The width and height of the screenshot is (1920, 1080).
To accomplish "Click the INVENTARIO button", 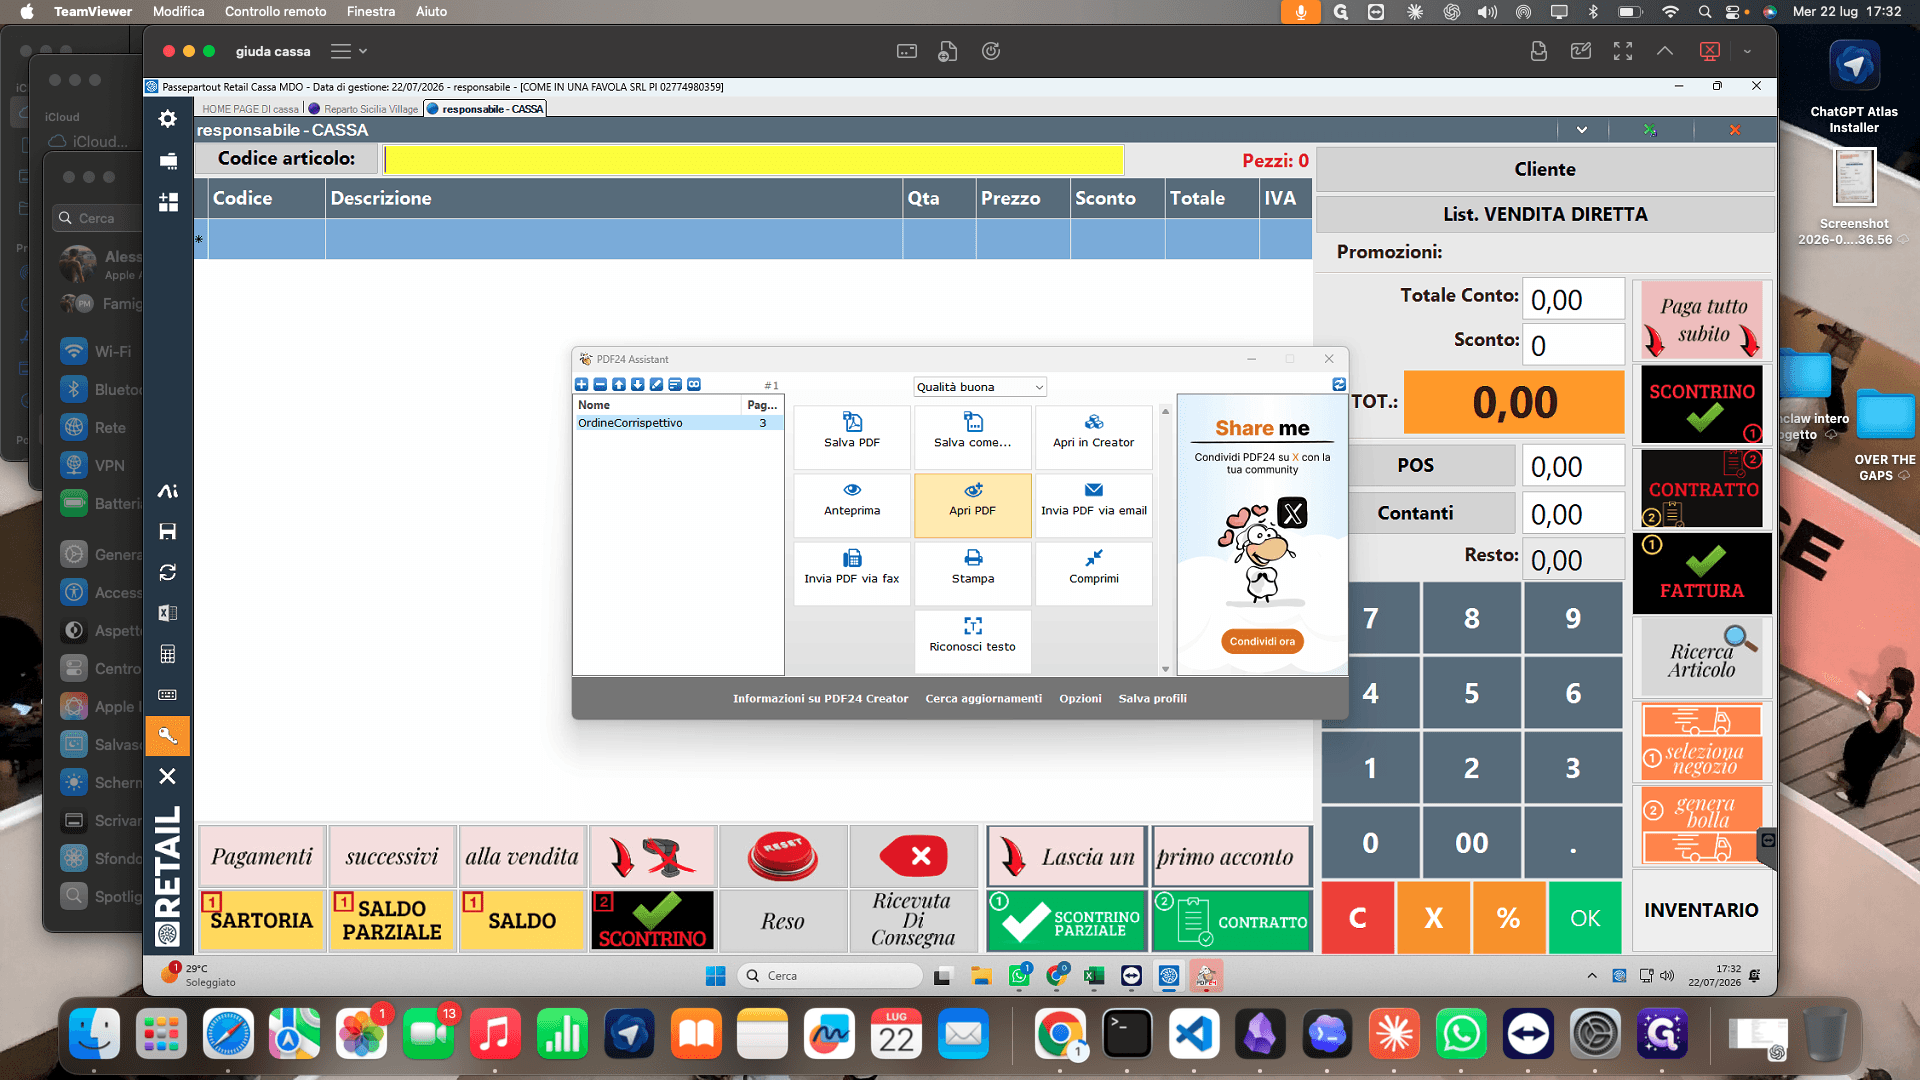I will (x=1701, y=910).
